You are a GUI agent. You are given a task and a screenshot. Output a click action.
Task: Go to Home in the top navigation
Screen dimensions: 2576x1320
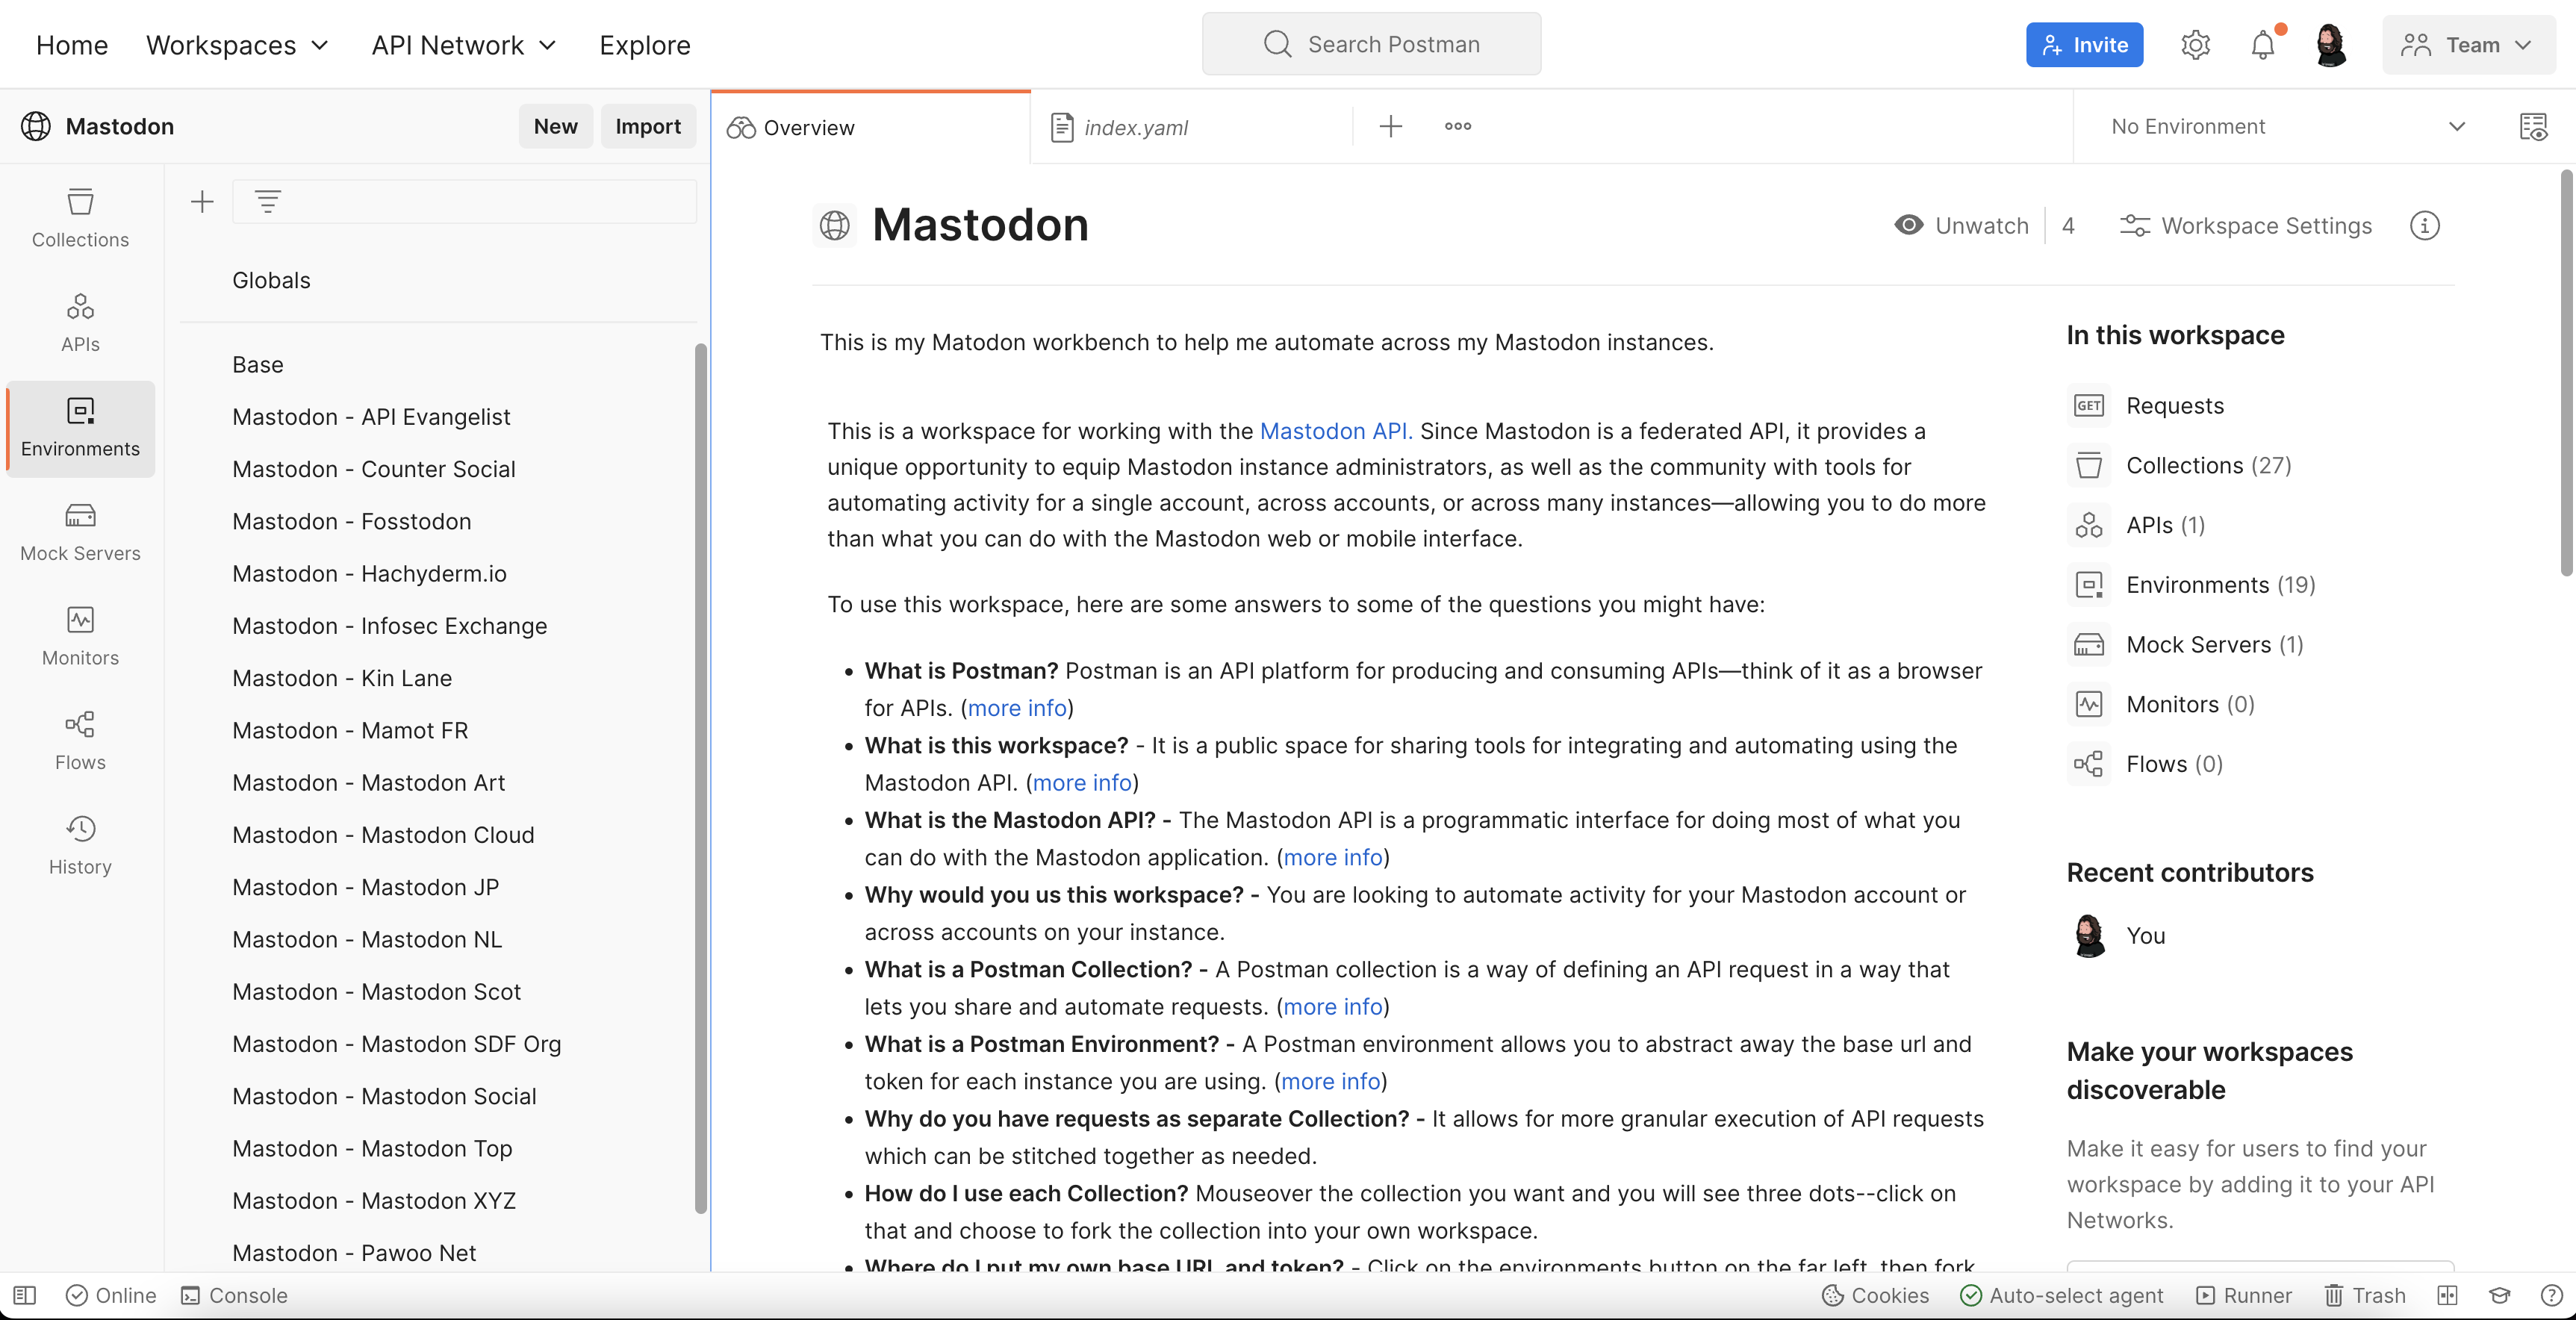pyautogui.click(x=72, y=45)
